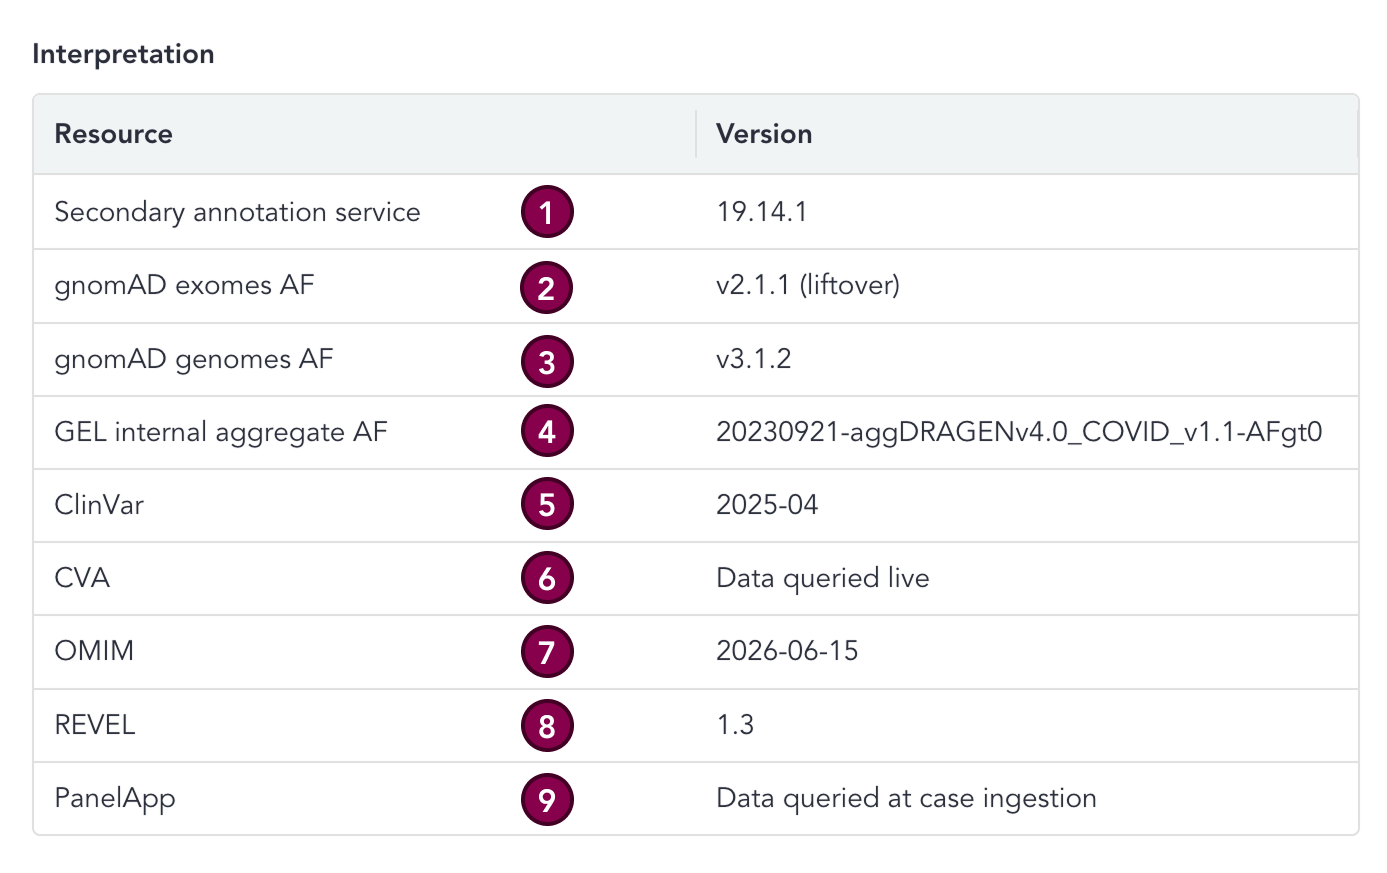
Task: Click the OMIM date 2026-06-15
Action: click(x=787, y=651)
